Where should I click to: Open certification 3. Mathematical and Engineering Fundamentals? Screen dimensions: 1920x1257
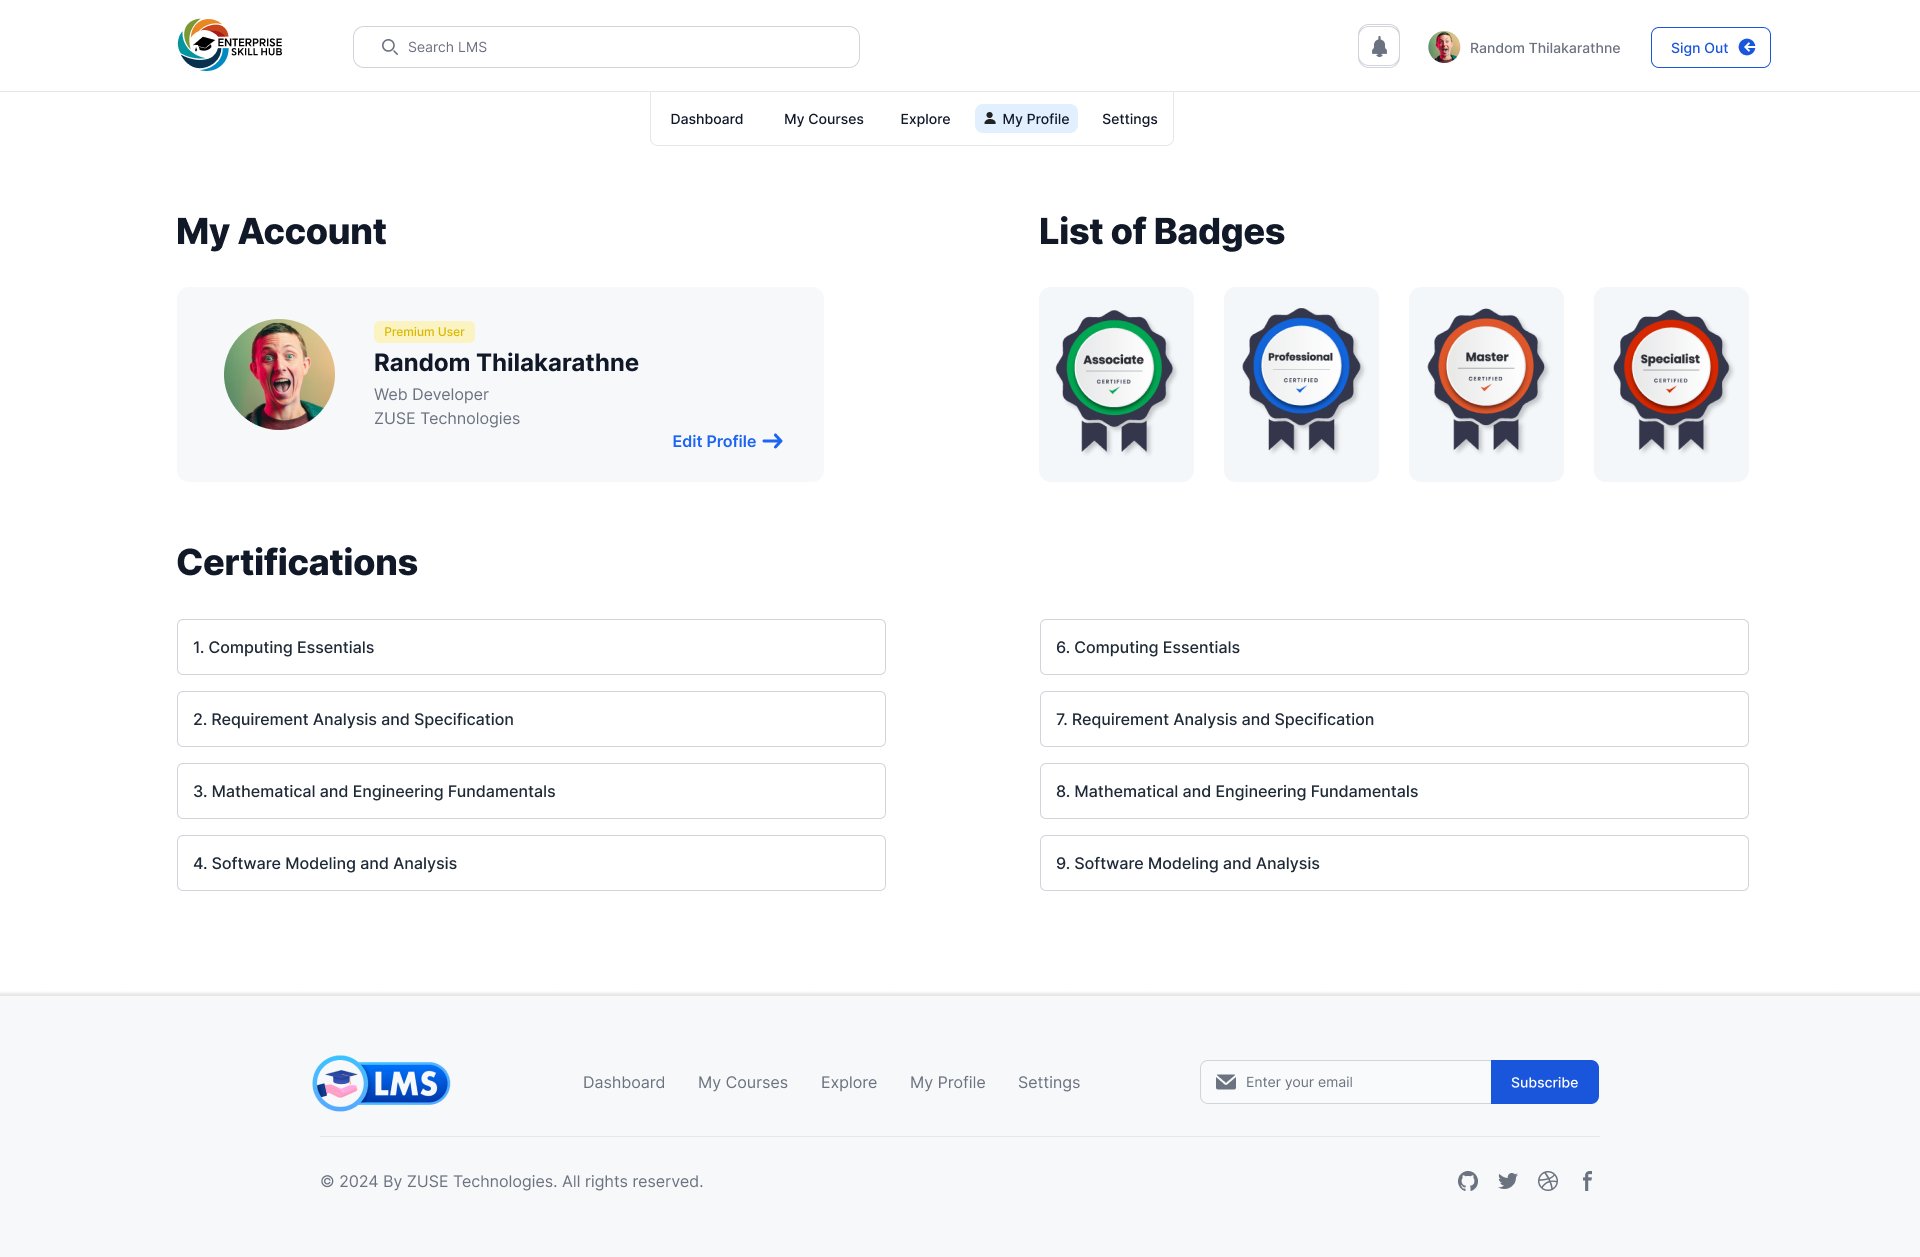tap(531, 791)
